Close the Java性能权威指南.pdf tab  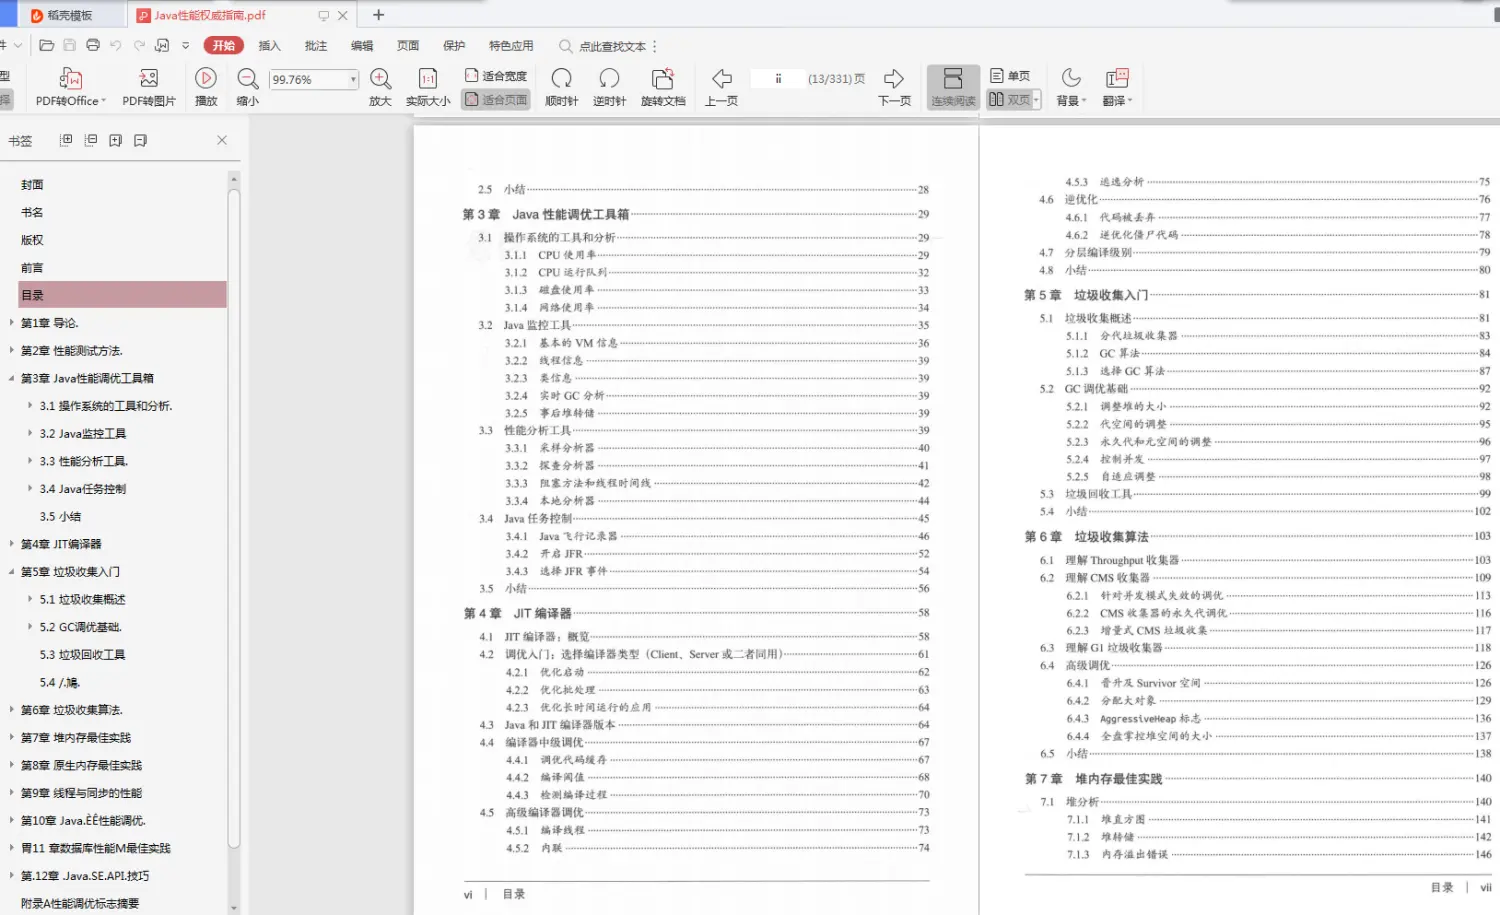click(x=343, y=15)
